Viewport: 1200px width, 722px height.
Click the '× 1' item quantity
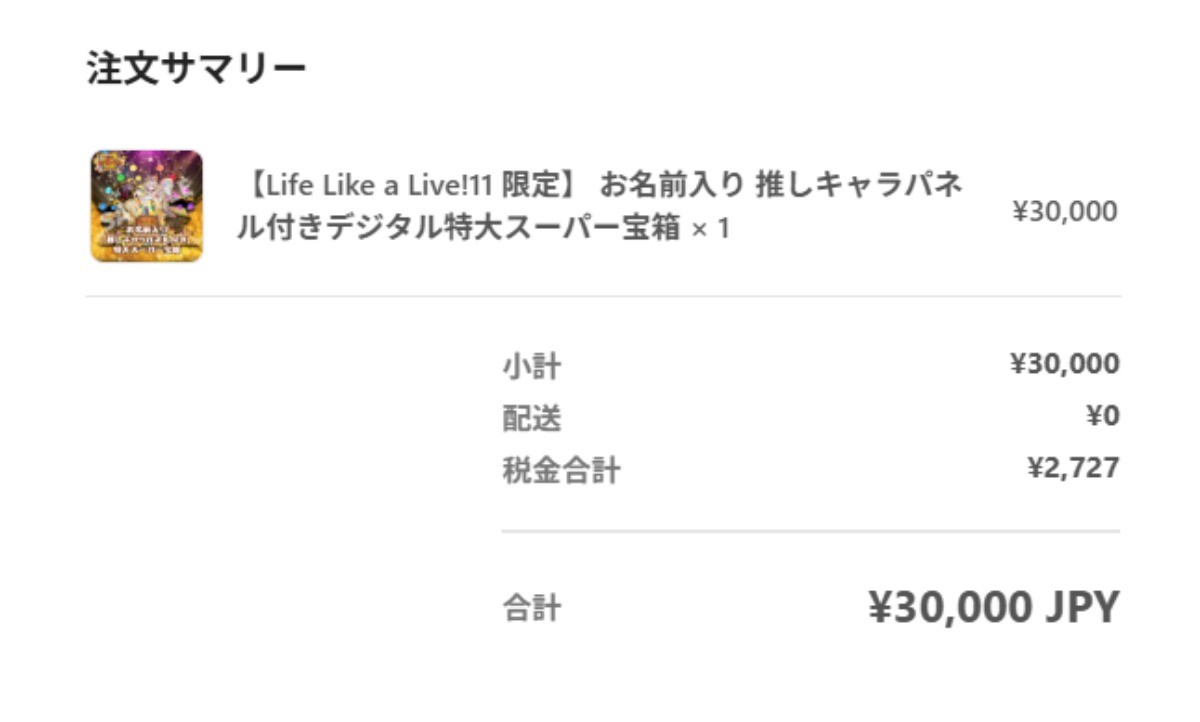(711, 229)
